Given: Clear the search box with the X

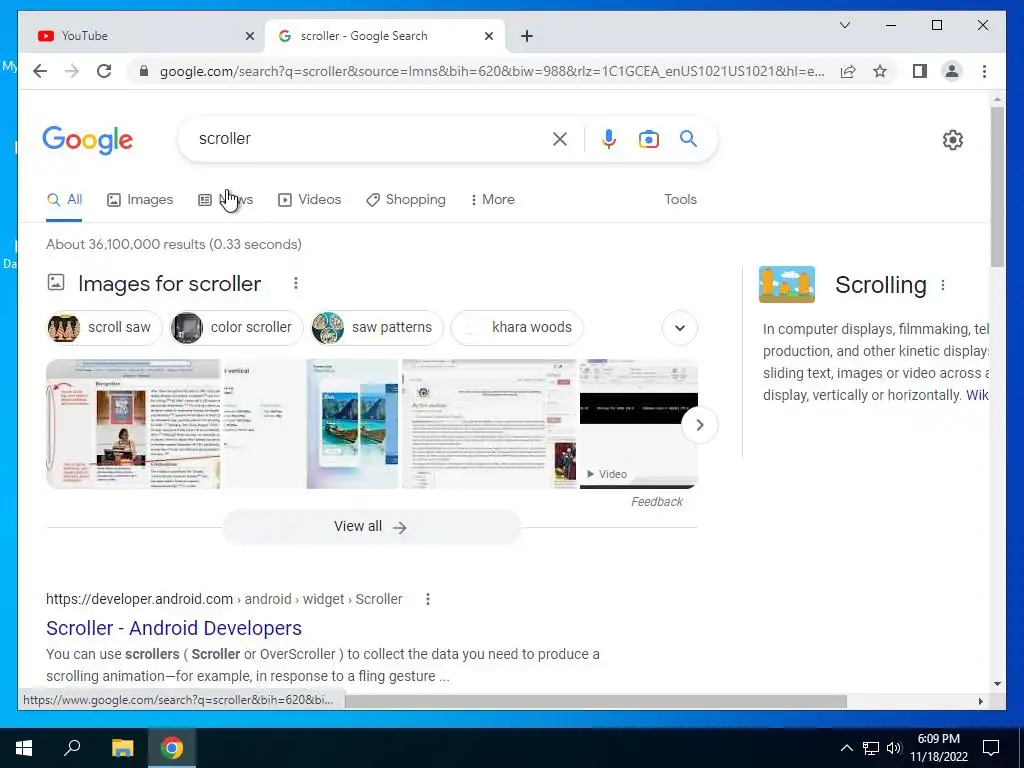Looking at the screenshot, I should pos(560,138).
